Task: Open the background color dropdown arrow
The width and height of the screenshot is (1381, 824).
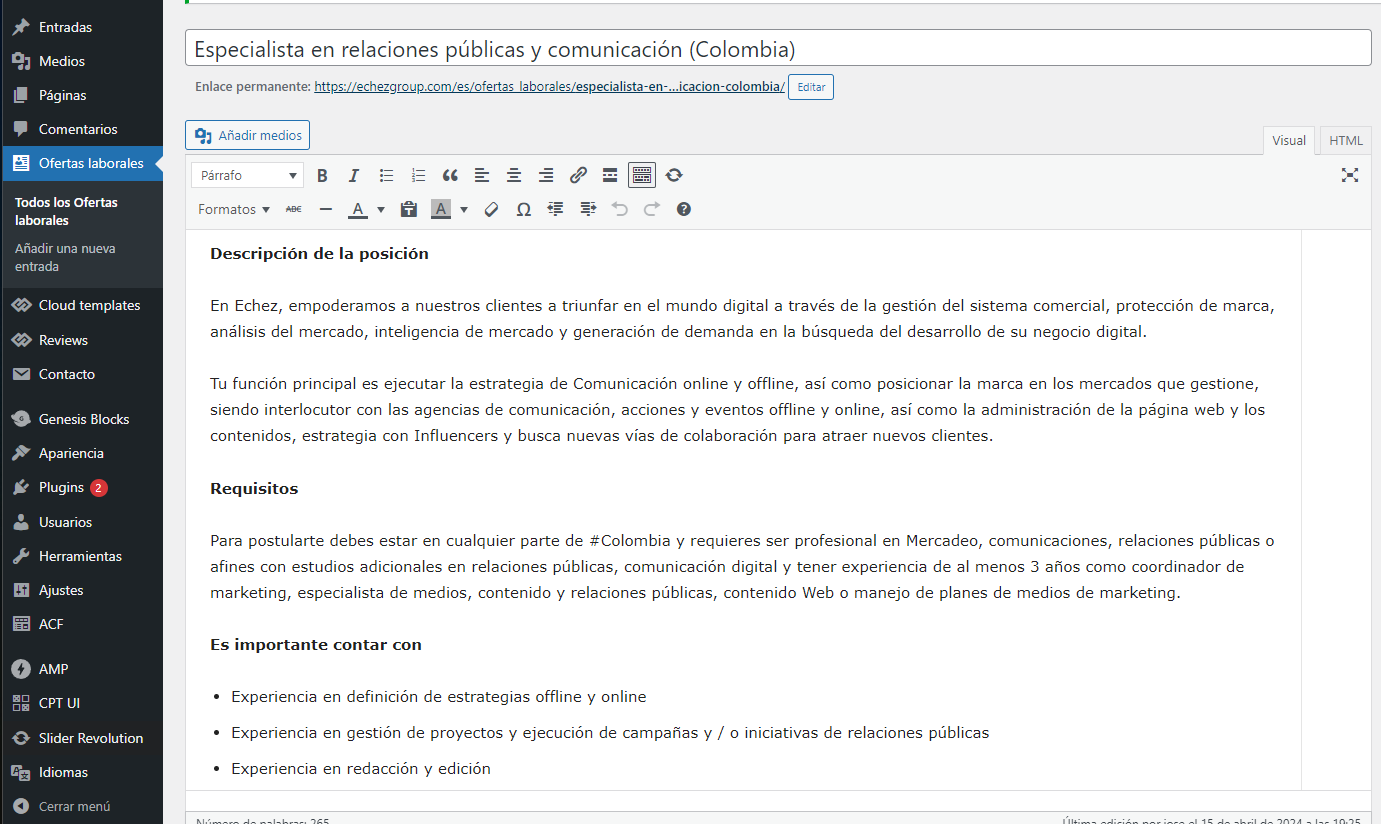Action: click(x=464, y=209)
